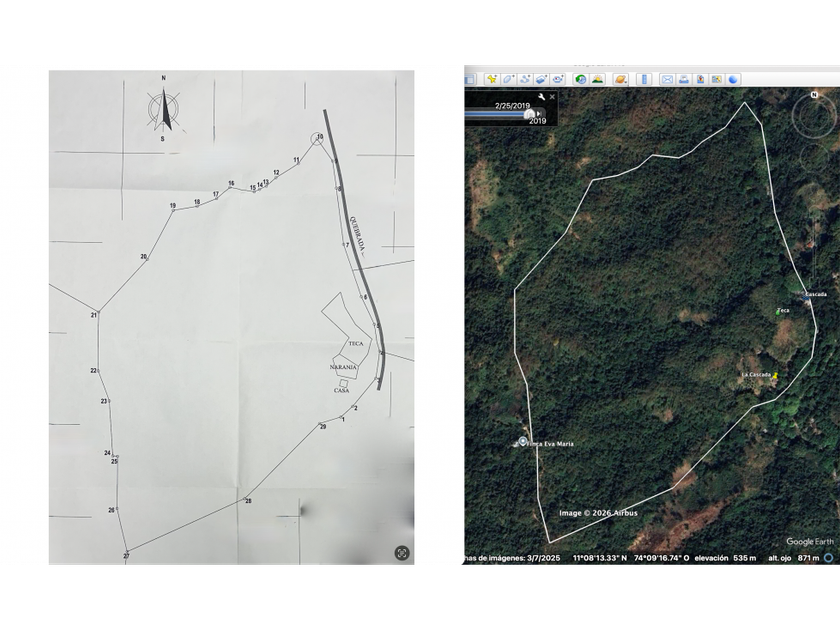This screenshot has height=630, width=840.
Task: Toggle sunlight across the landscape
Action: click(x=597, y=79)
